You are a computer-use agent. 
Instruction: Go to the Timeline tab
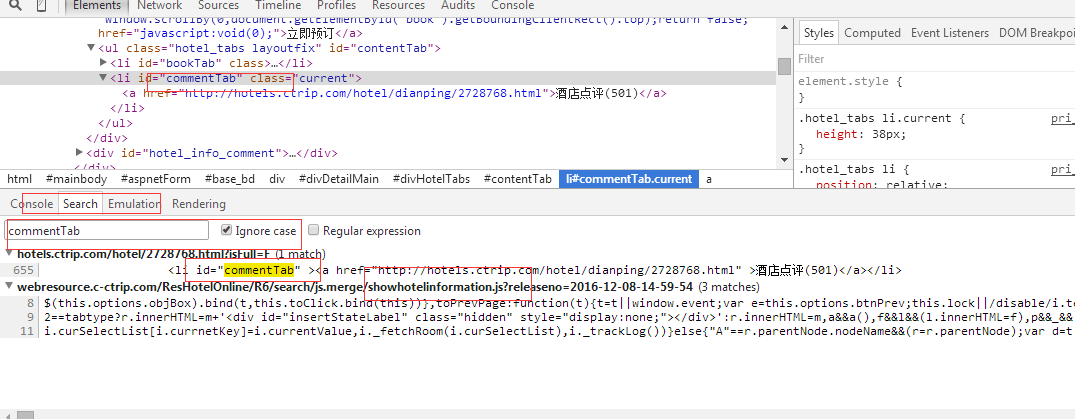(278, 5)
